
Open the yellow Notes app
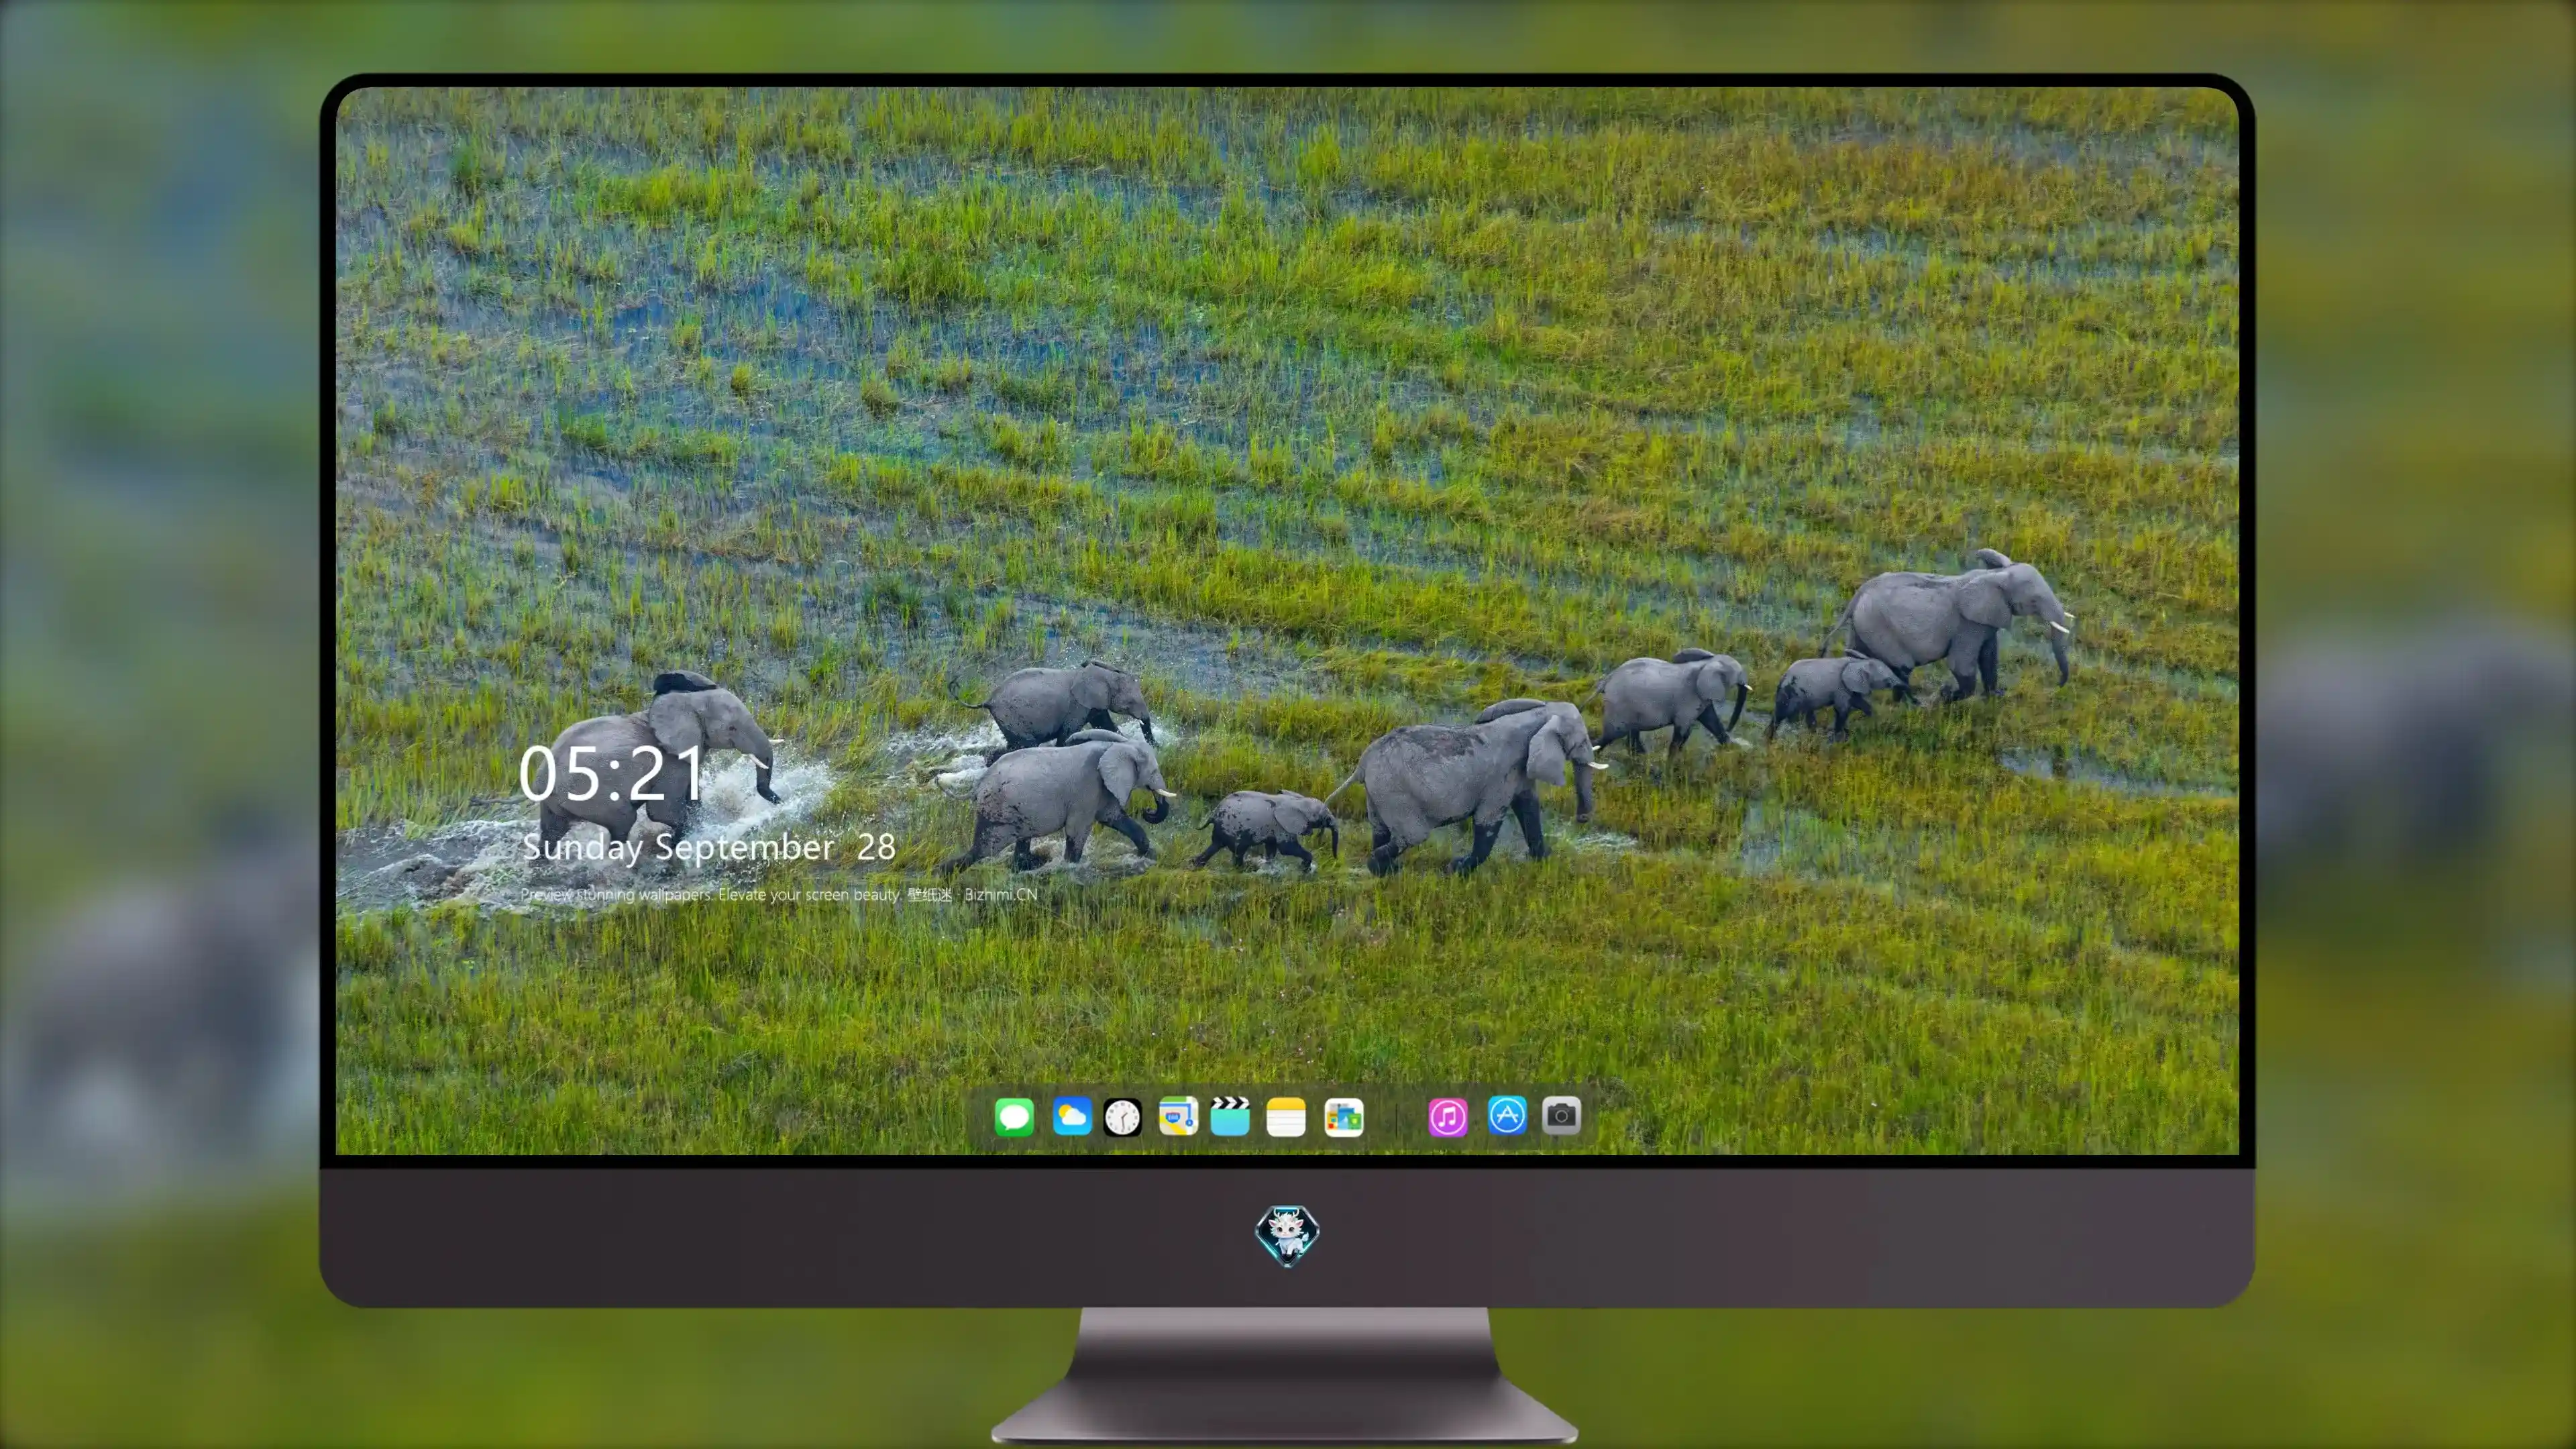click(x=1286, y=1117)
